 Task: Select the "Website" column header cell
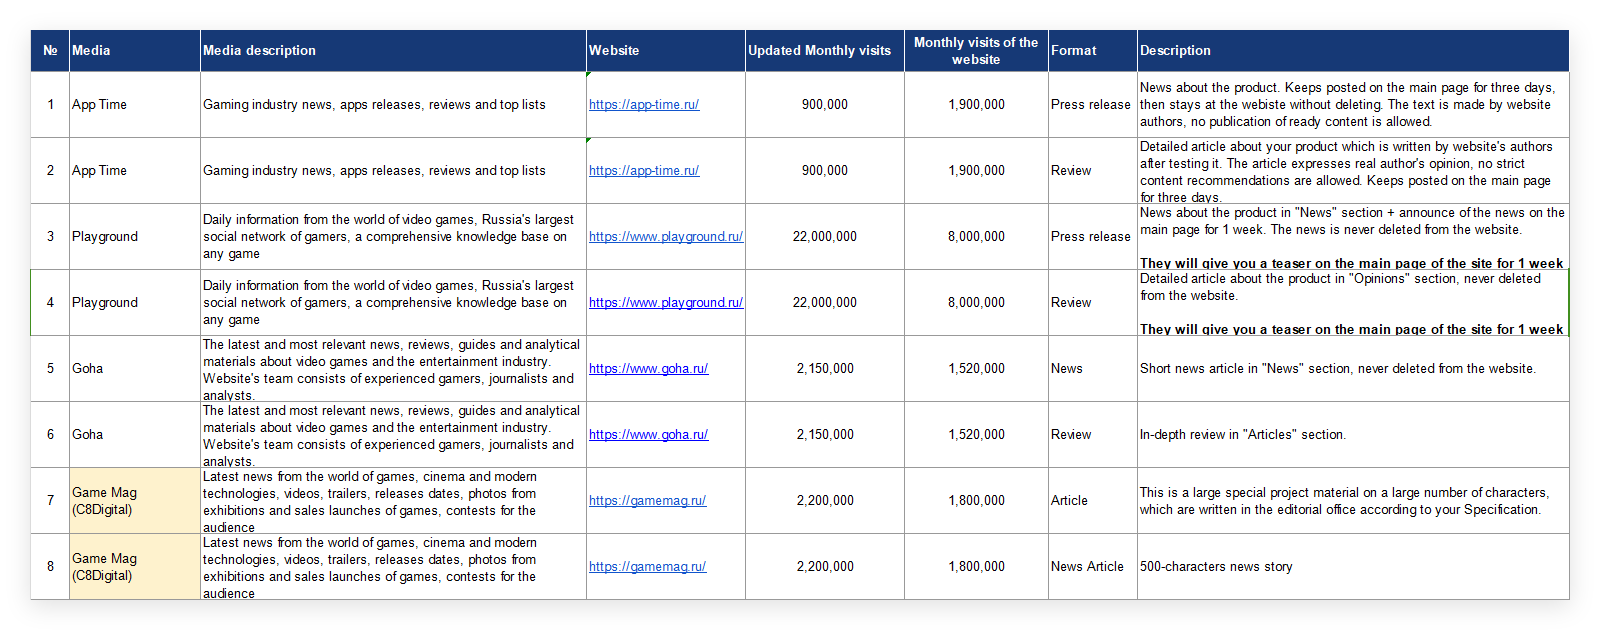665,51
